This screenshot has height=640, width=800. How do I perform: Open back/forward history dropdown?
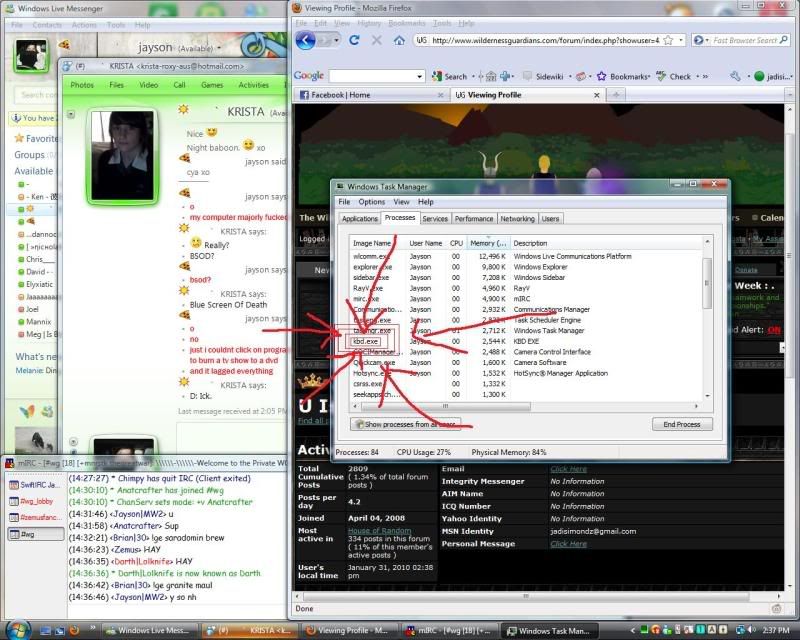tap(336, 40)
